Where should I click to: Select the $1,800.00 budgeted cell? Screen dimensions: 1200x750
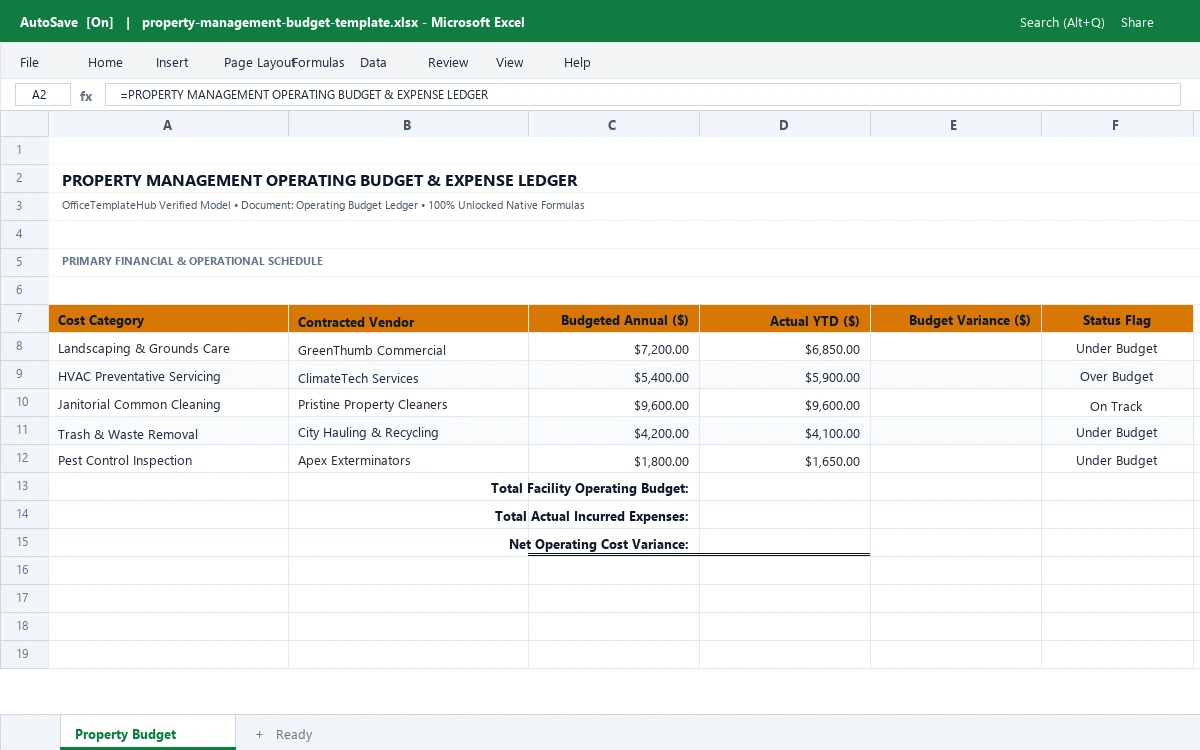coord(614,459)
